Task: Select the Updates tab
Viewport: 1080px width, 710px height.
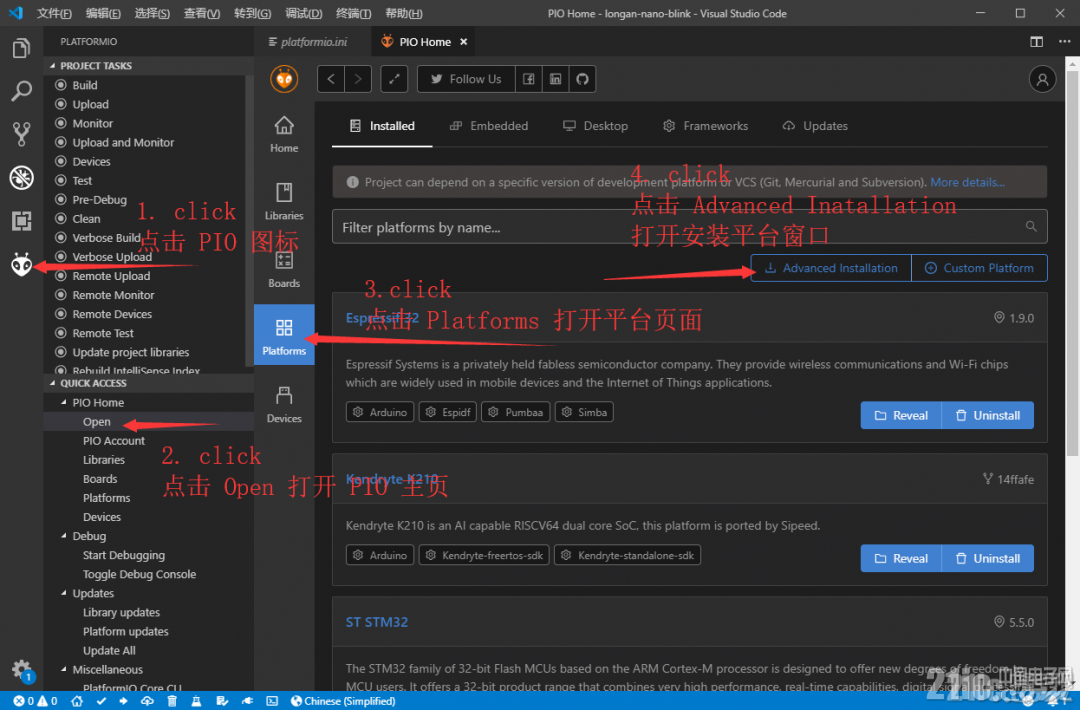Action: click(816, 126)
